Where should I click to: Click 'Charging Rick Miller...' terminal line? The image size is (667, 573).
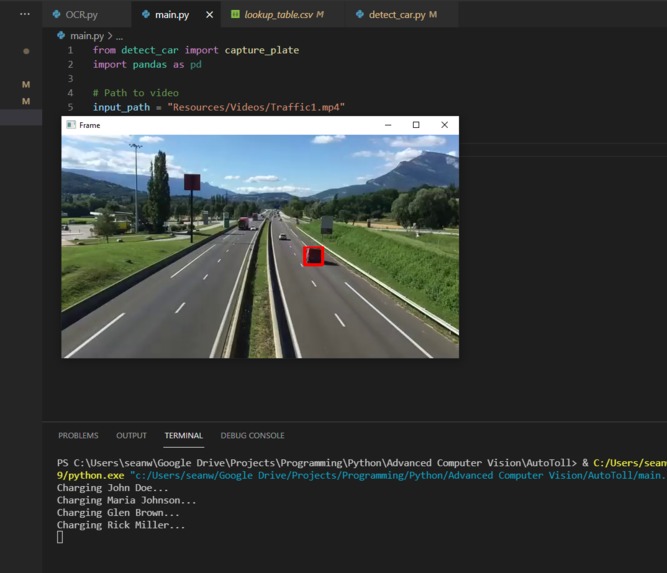point(121,525)
